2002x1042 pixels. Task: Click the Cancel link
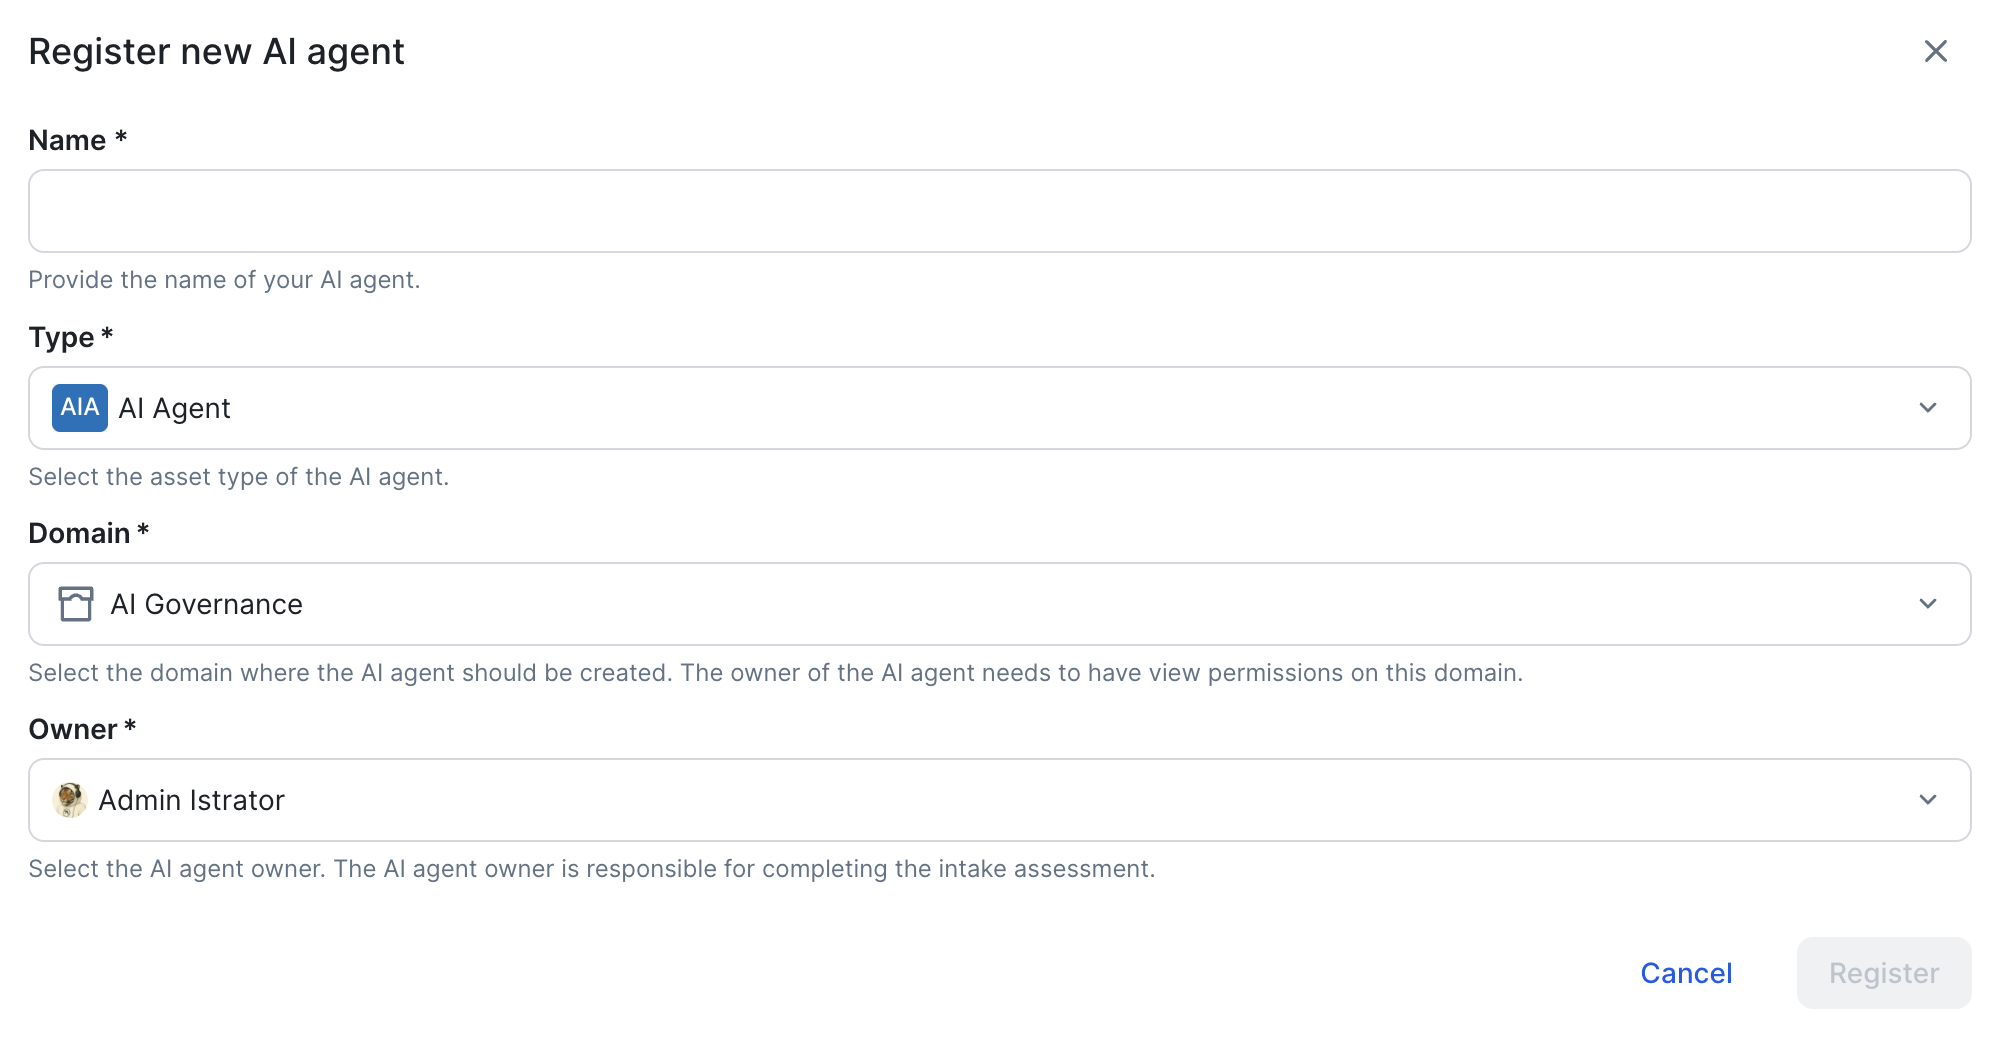pyautogui.click(x=1686, y=973)
